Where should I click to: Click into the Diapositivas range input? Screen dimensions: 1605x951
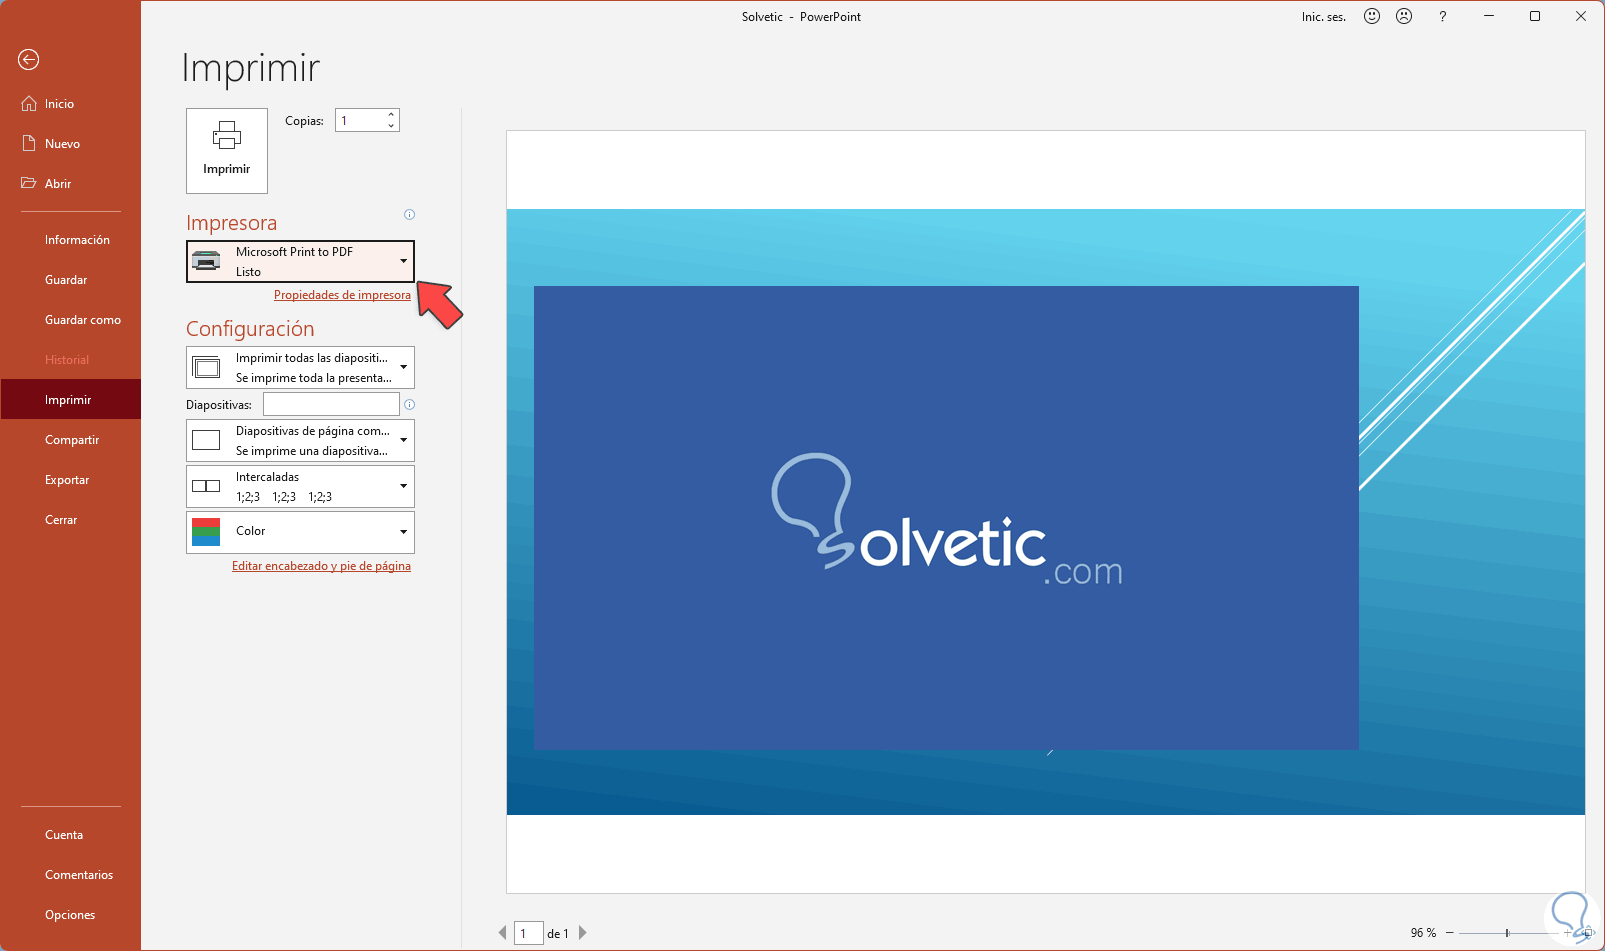(331, 404)
